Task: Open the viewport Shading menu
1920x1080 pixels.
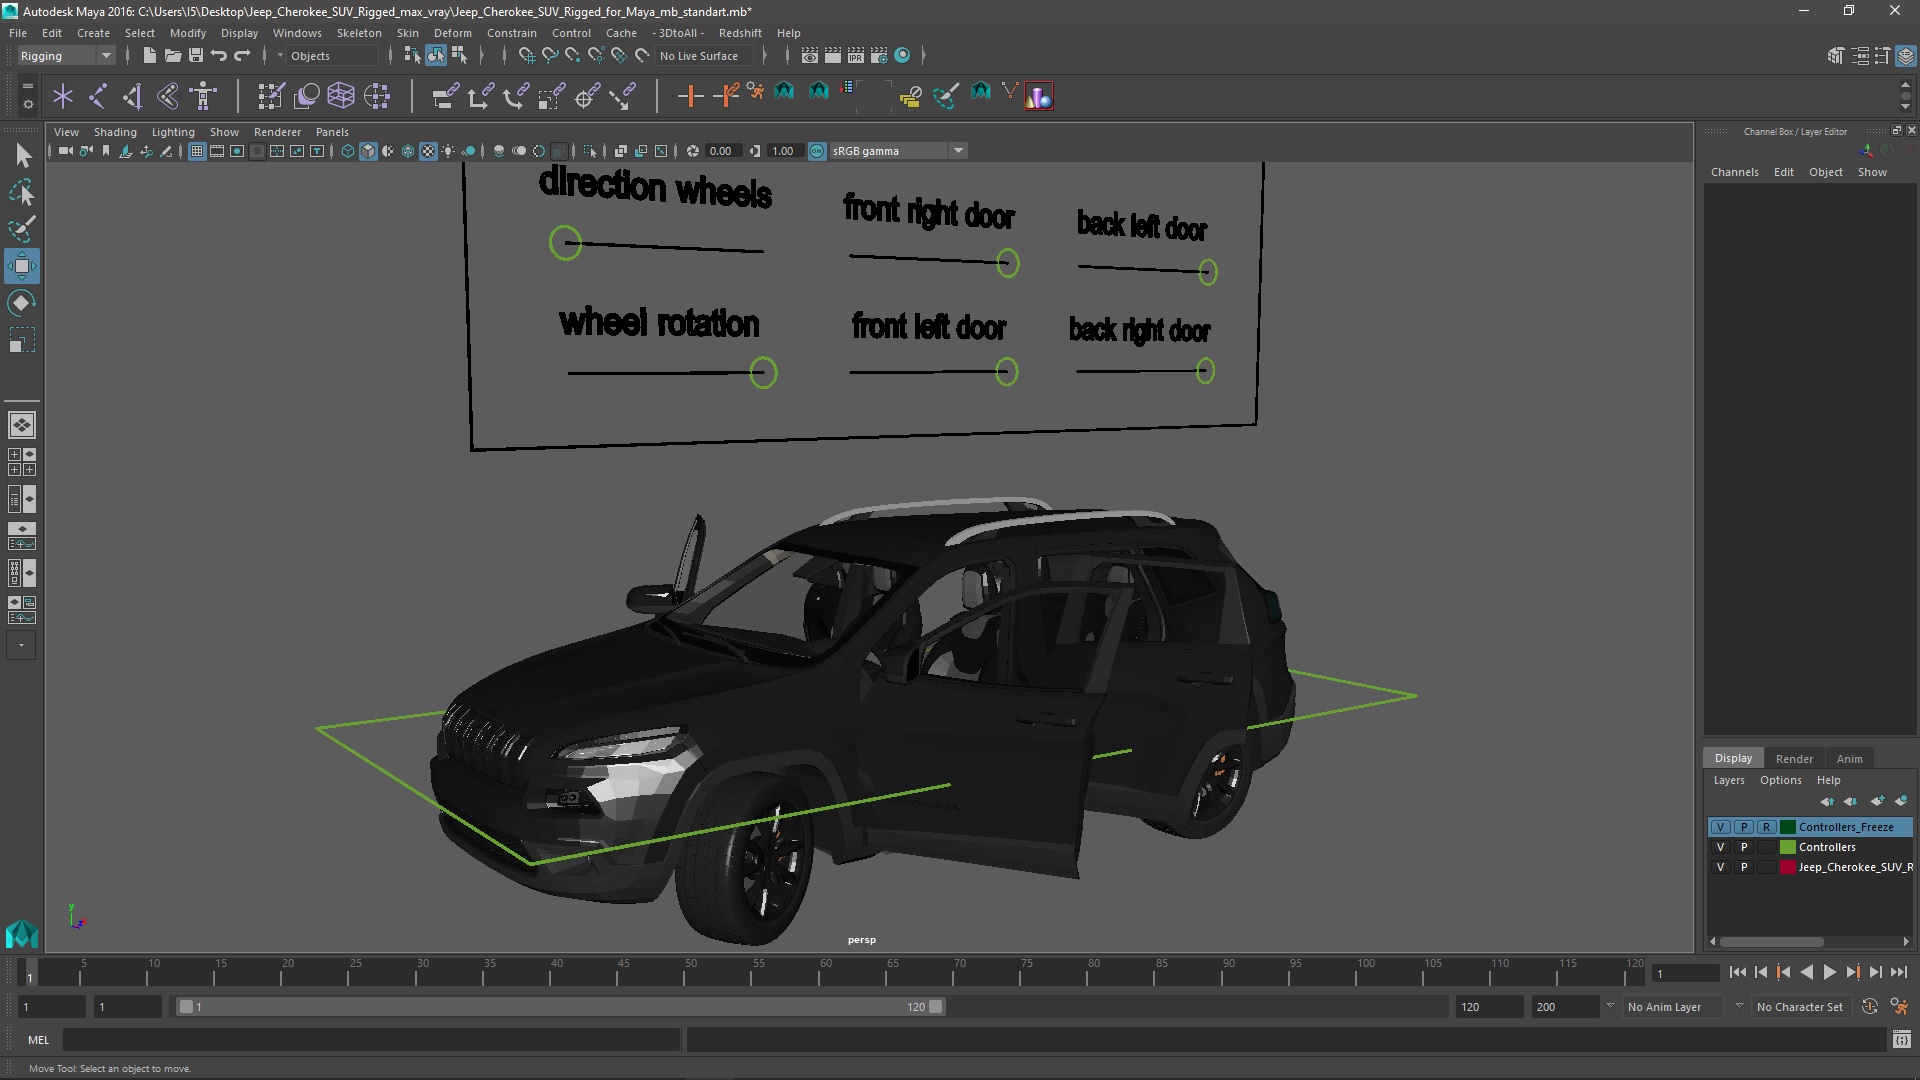Action: 115,132
